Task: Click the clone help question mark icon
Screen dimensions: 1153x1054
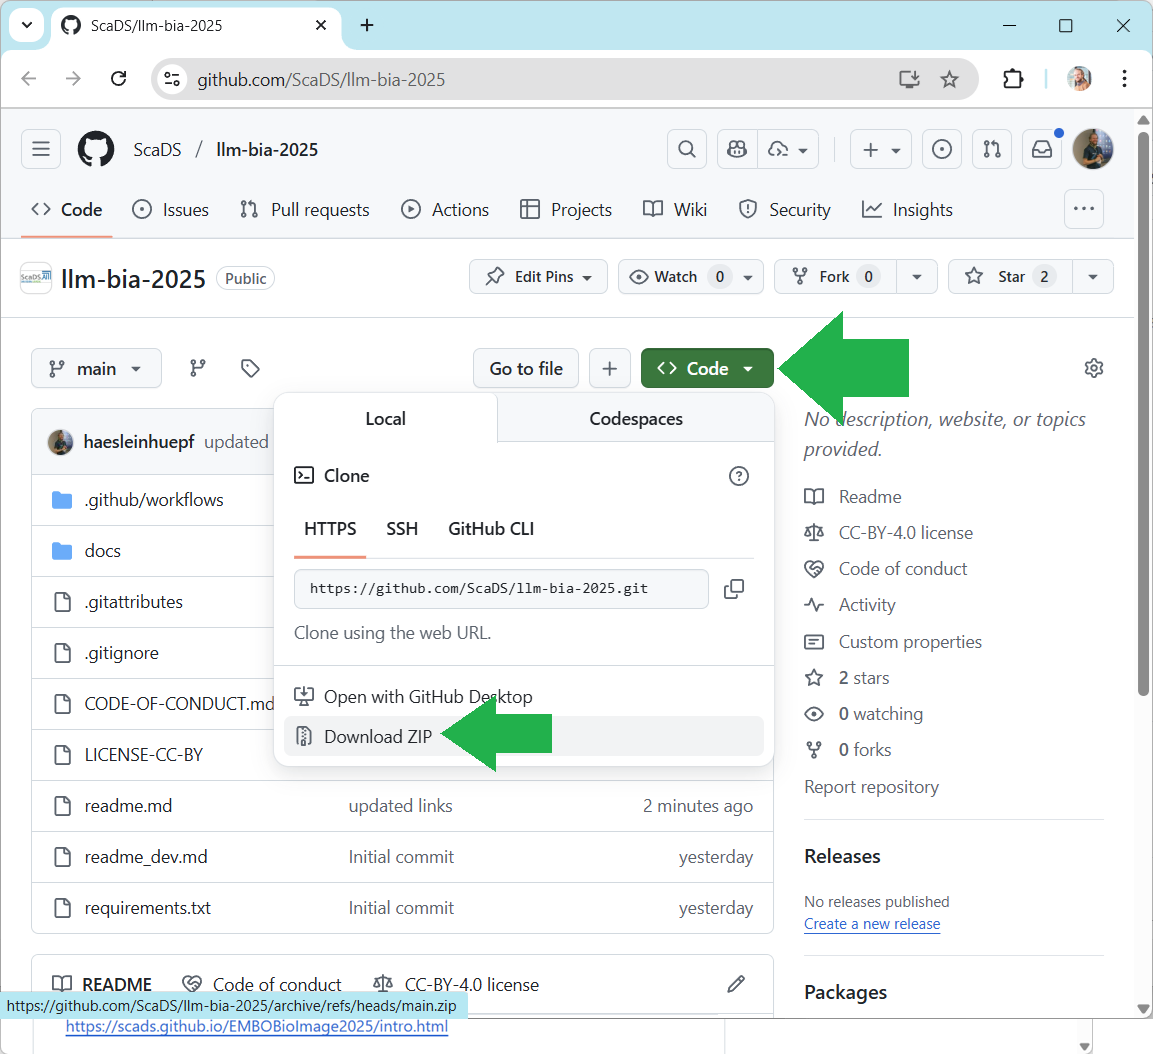Action: tap(738, 476)
